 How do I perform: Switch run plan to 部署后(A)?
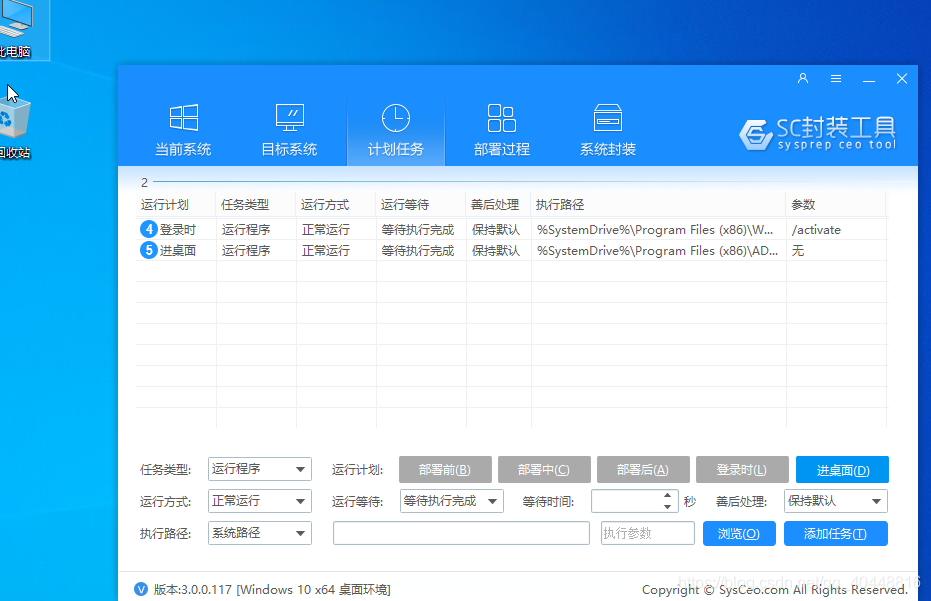coord(643,469)
